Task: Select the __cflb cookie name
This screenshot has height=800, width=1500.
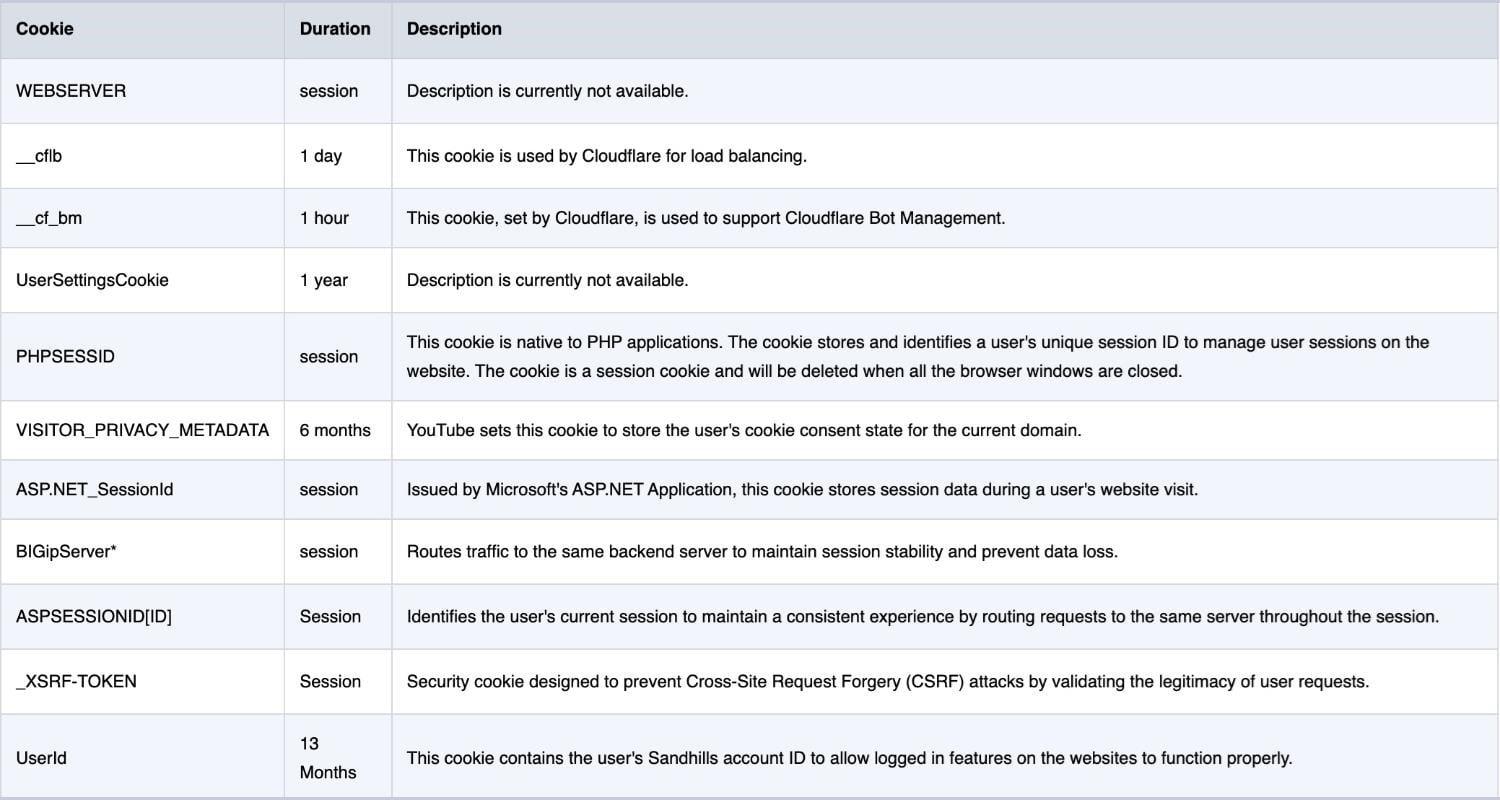Action: tap(39, 156)
